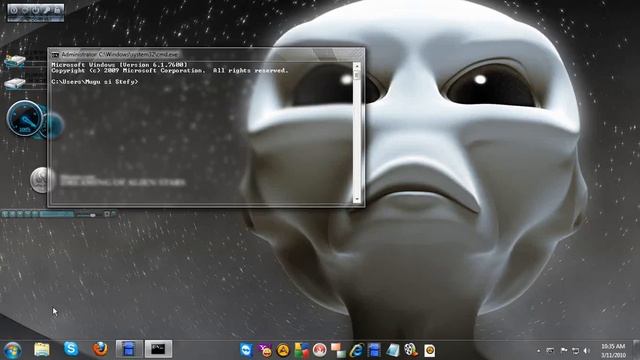The width and height of the screenshot is (640, 360).
Task: Click the cmd window title bar icon
Action: click(55, 54)
